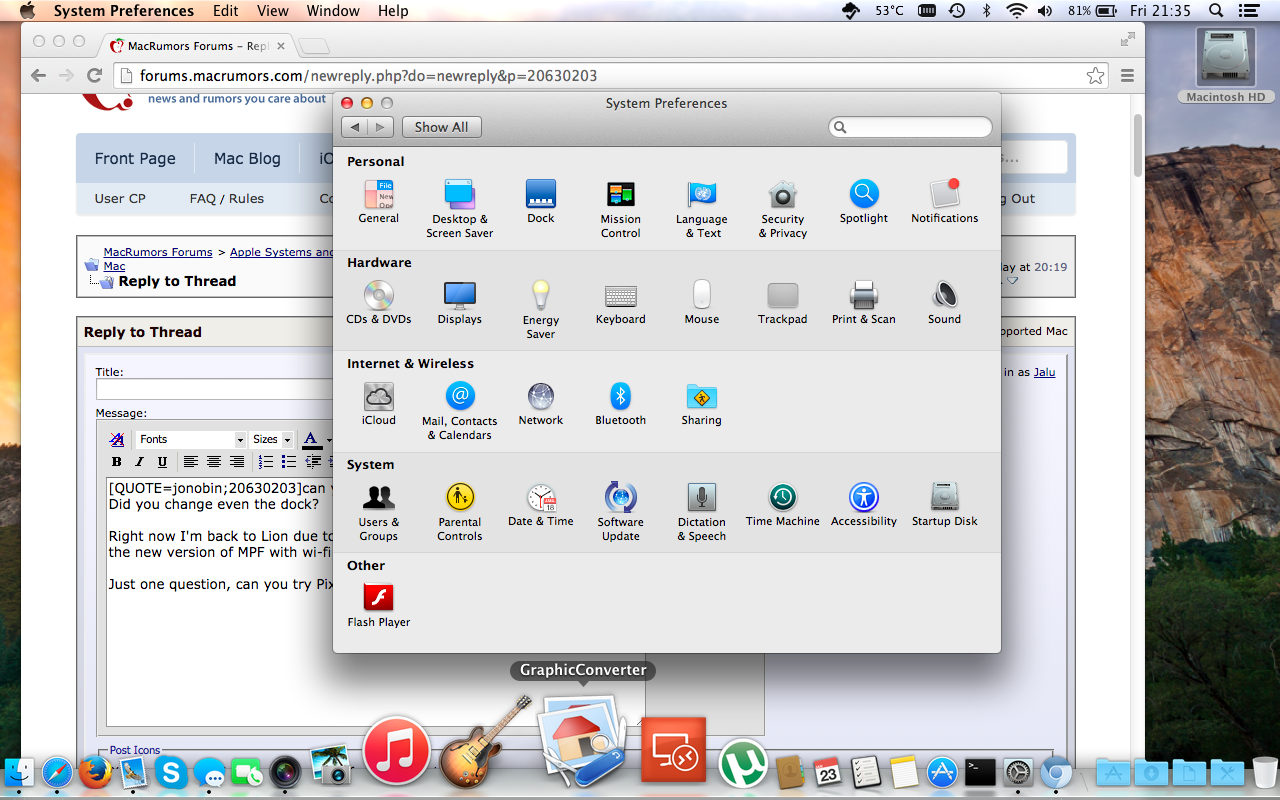Open the General preferences pane
The image size is (1280, 800).
click(x=378, y=202)
